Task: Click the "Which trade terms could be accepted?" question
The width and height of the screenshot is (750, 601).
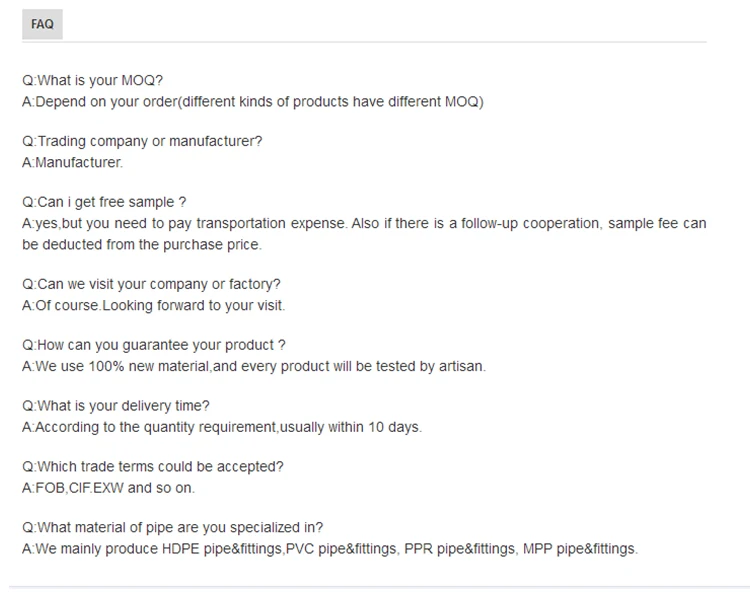Action: [153, 468]
